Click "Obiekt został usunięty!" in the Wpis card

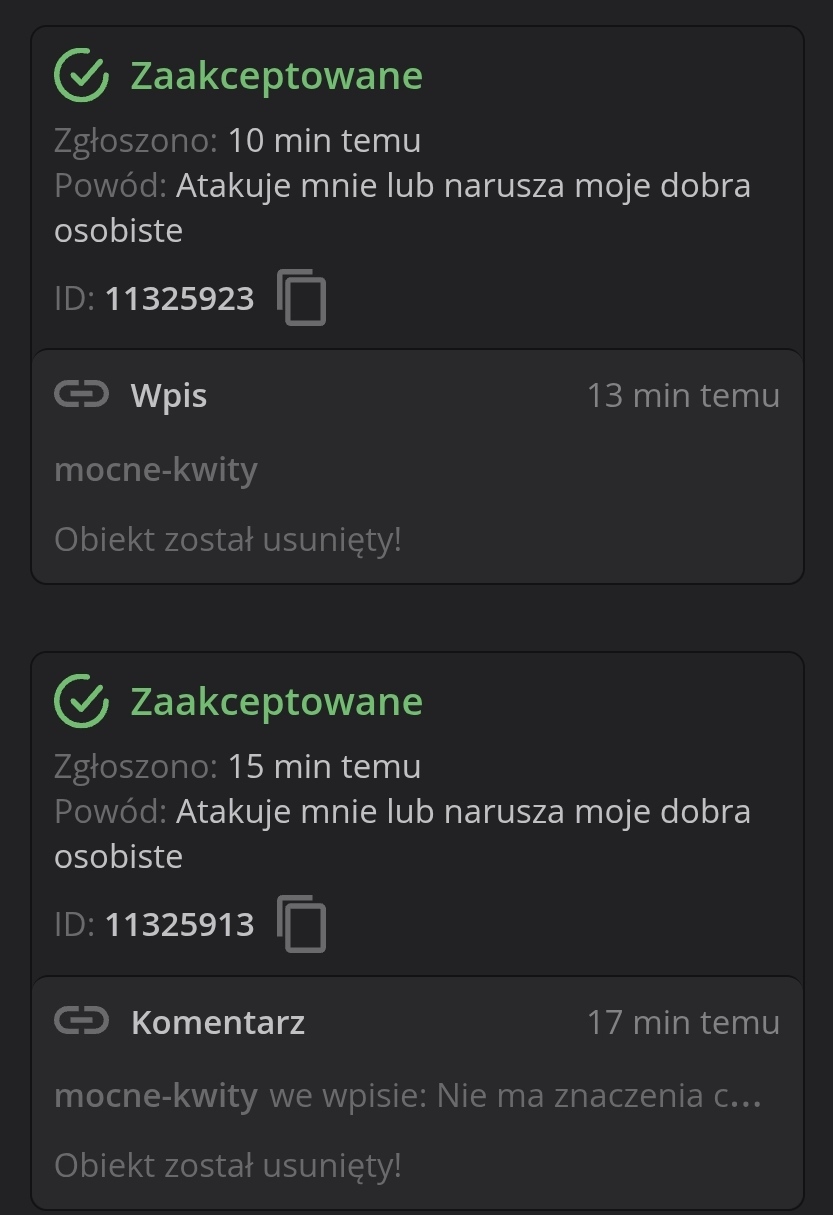click(228, 539)
